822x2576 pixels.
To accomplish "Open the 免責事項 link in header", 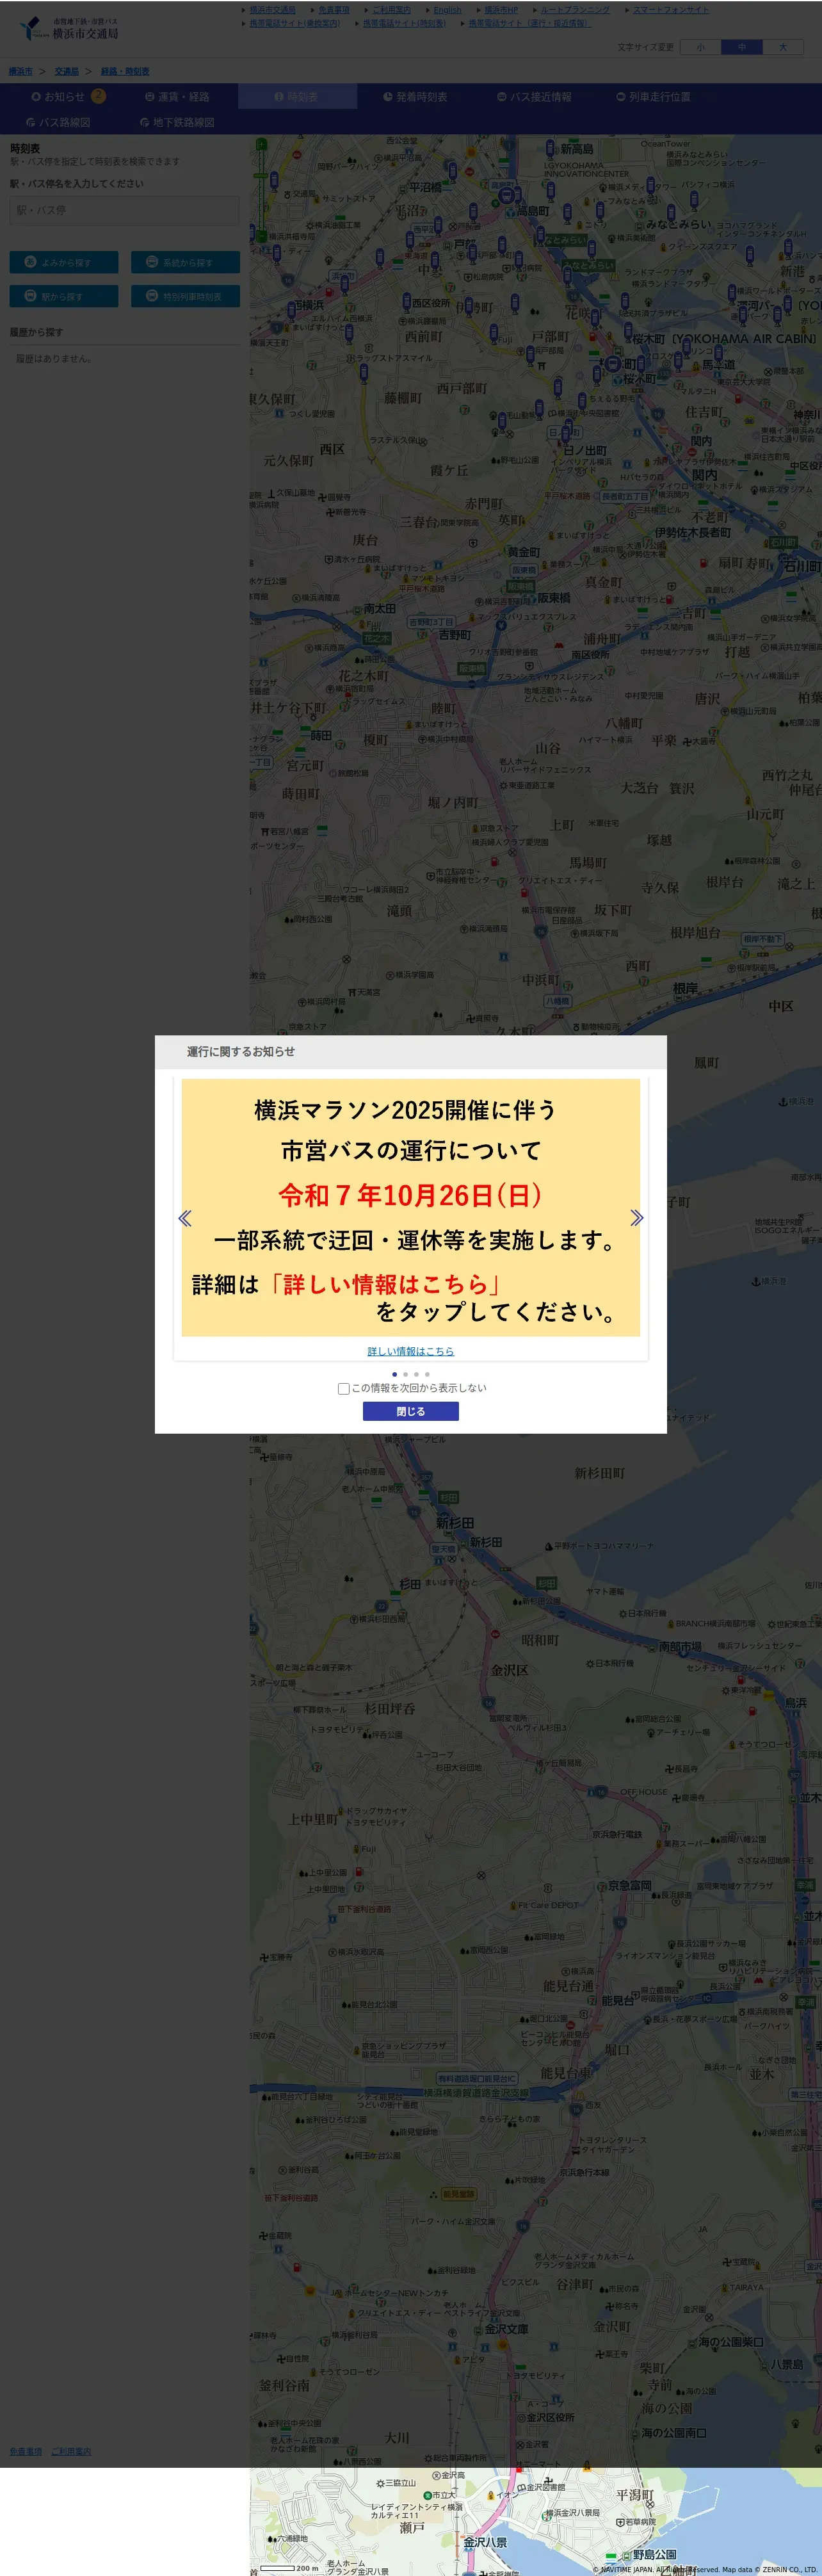I will tap(334, 10).
